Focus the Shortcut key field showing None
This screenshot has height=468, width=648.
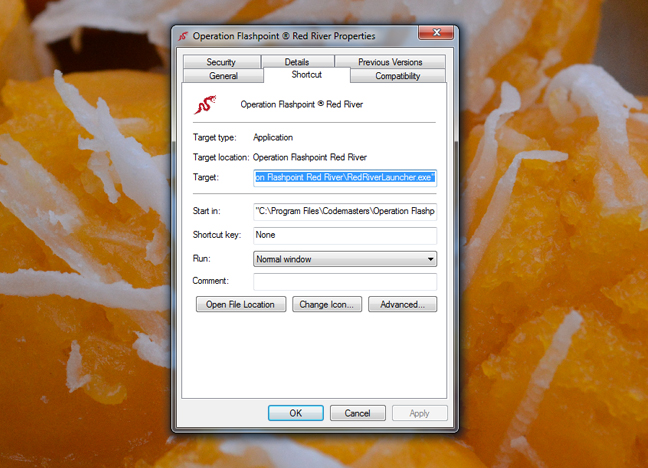(x=345, y=235)
